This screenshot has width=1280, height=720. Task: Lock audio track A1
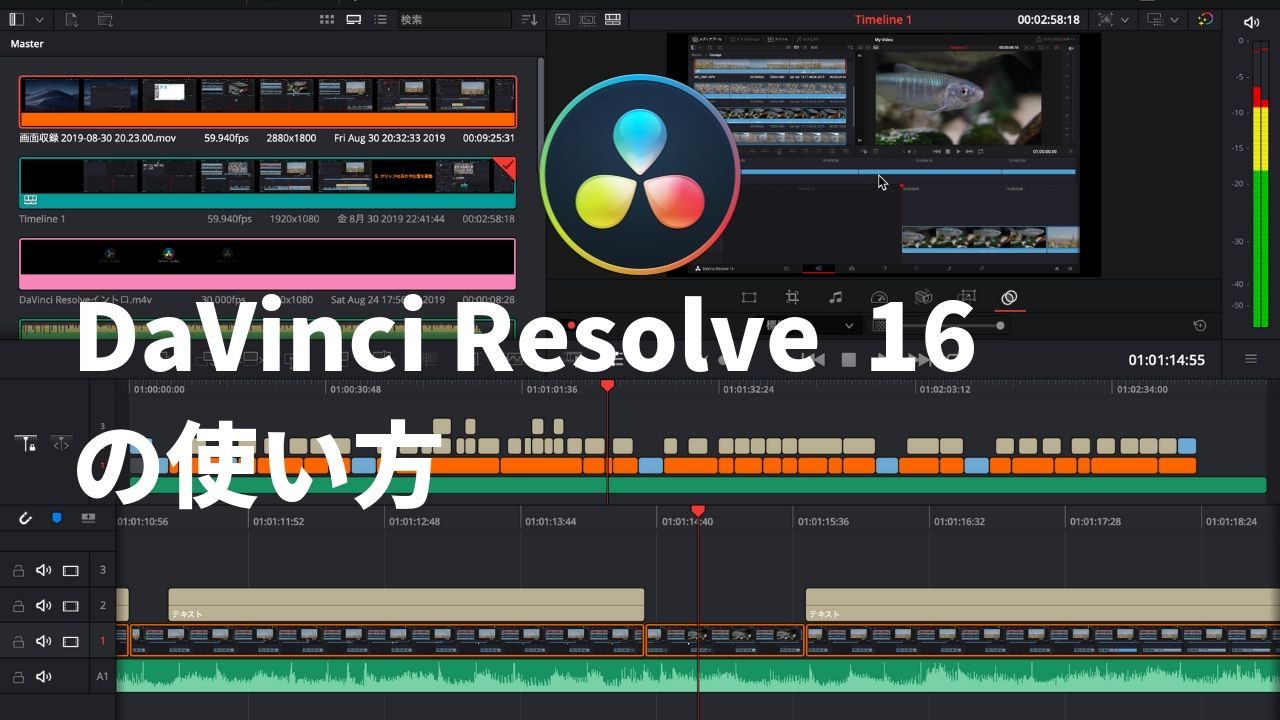(18, 677)
